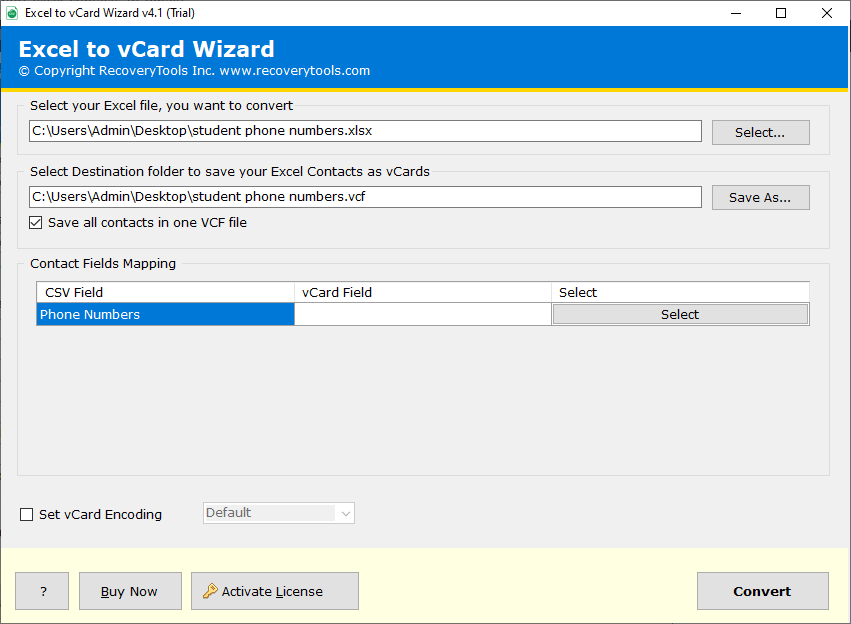Toggle Save all contacts in one VCF file
Image resolution: width=851 pixels, height=624 pixels.
point(36,222)
